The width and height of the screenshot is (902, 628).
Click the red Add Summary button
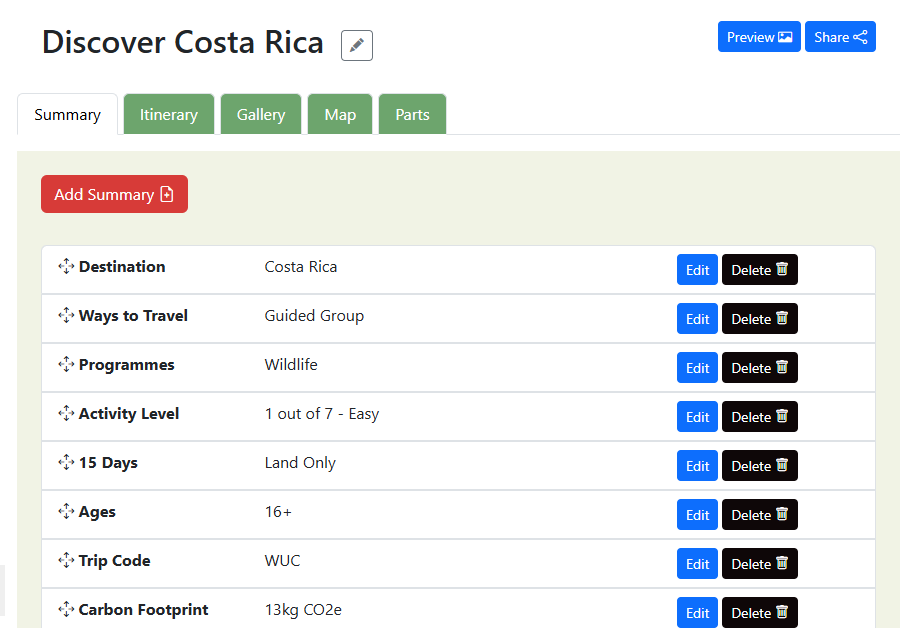pyautogui.click(x=114, y=195)
